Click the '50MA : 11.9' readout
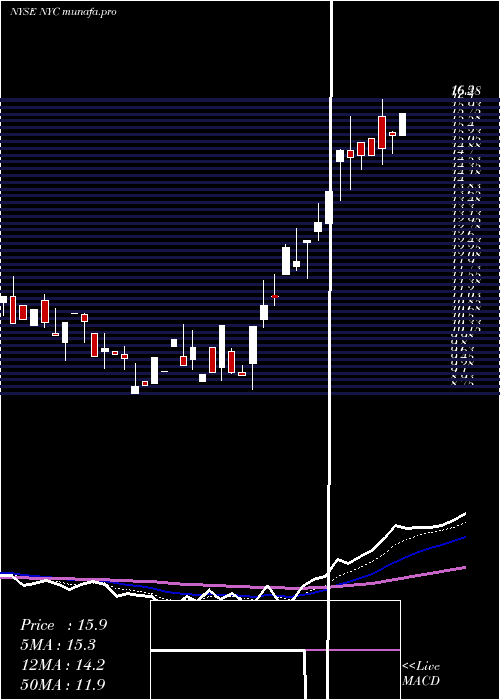Screen dimensions: 500x700 pos(63,684)
